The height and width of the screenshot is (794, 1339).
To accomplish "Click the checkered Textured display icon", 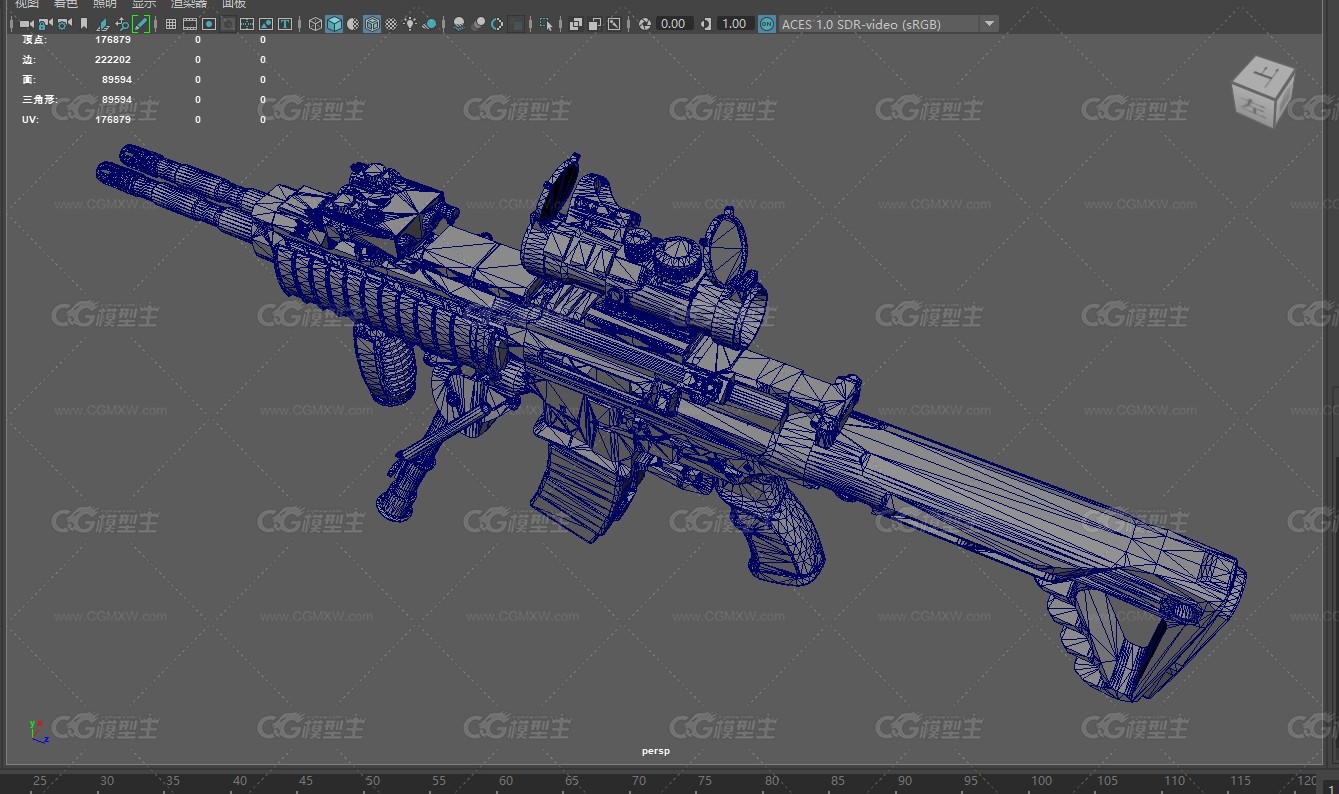I will click(391, 24).
